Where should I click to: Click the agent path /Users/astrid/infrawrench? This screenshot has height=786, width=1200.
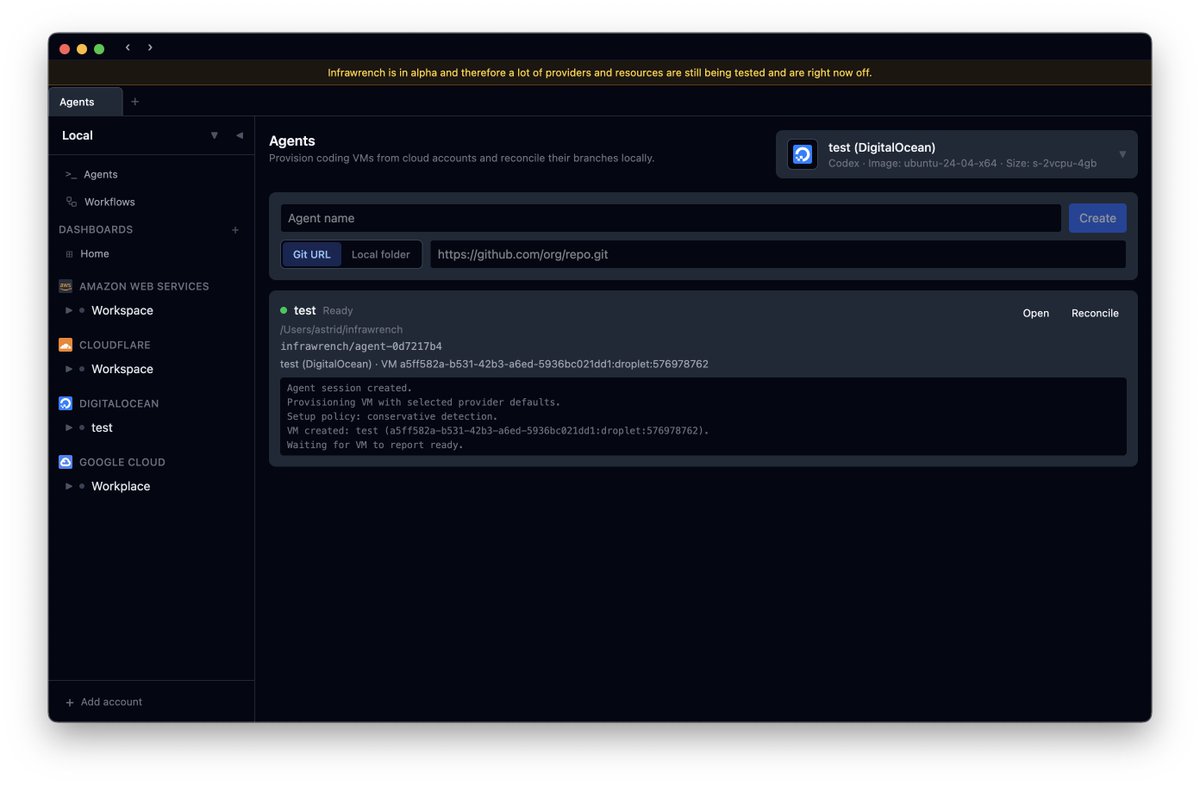tap(341, 329)
